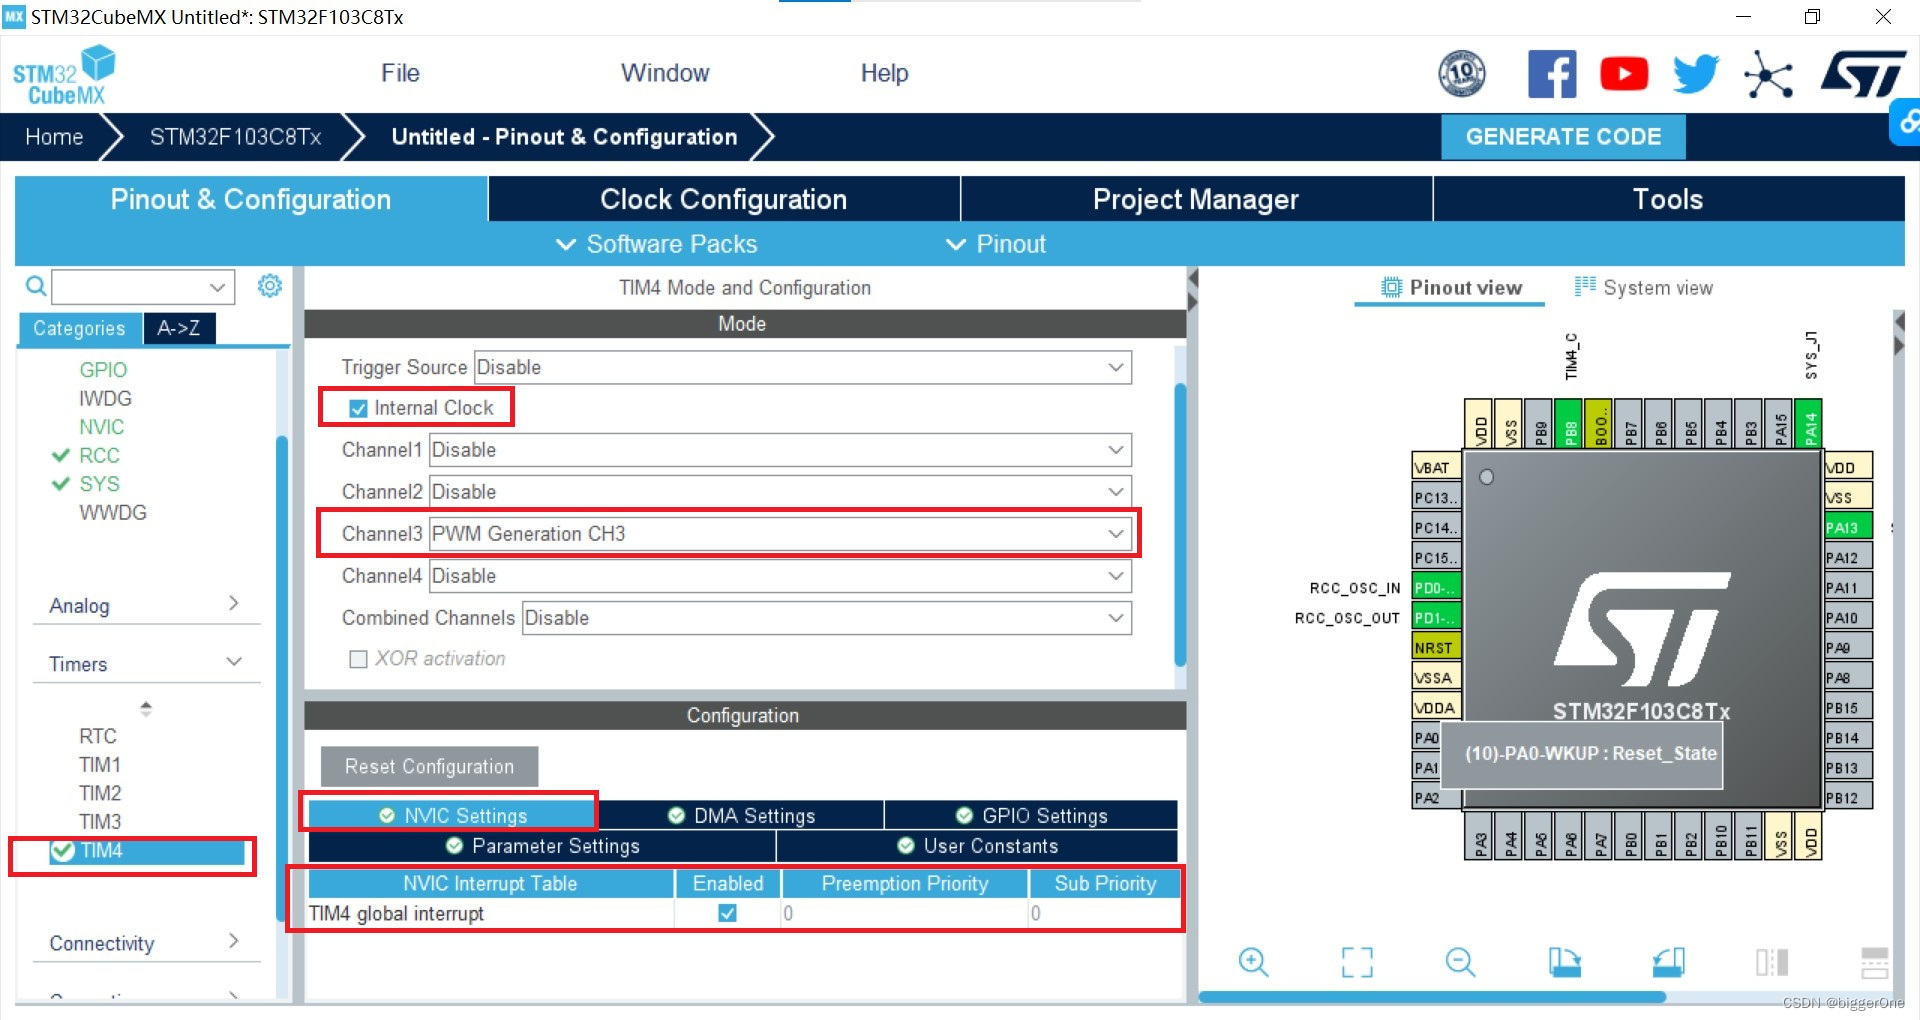Open the Help menu
This screenshot has height=1020, width=1920.
(884, 73)
